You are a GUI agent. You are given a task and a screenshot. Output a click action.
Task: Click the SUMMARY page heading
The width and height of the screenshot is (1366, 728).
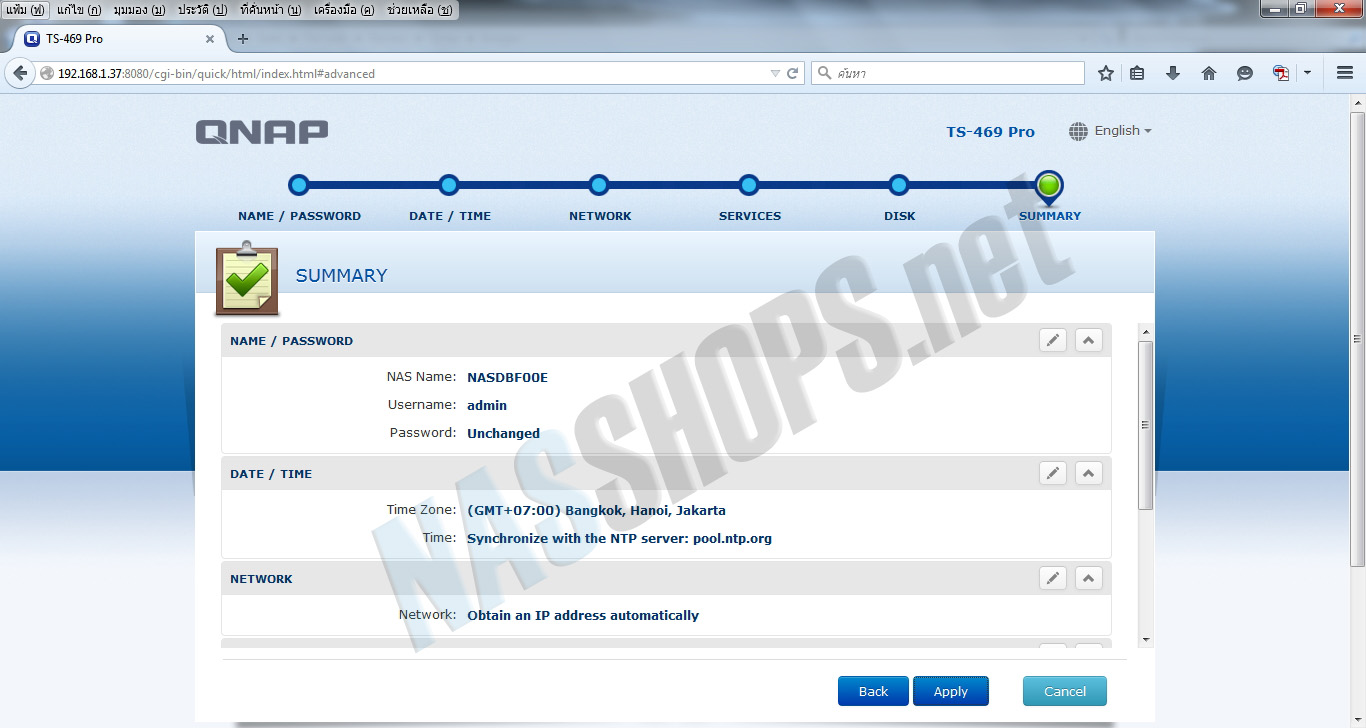tap(341, 275)
